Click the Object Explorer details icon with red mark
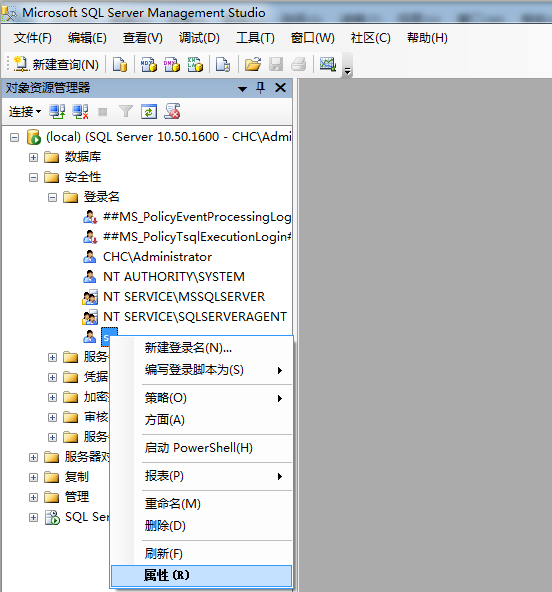Screen dimensions: 552x592 tap(172, 112)
